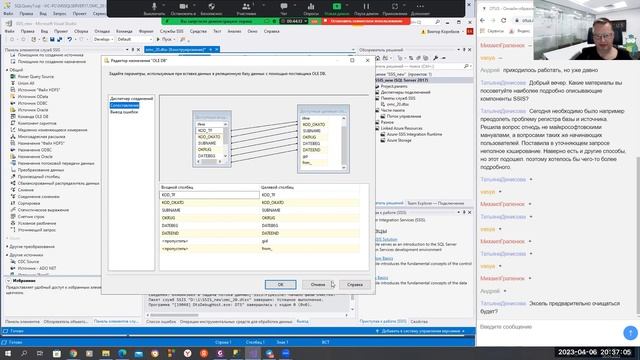Viewport: 640px width, 360px height.
Task: Click the Отмена button in the dialog
Action: point(318,284)
